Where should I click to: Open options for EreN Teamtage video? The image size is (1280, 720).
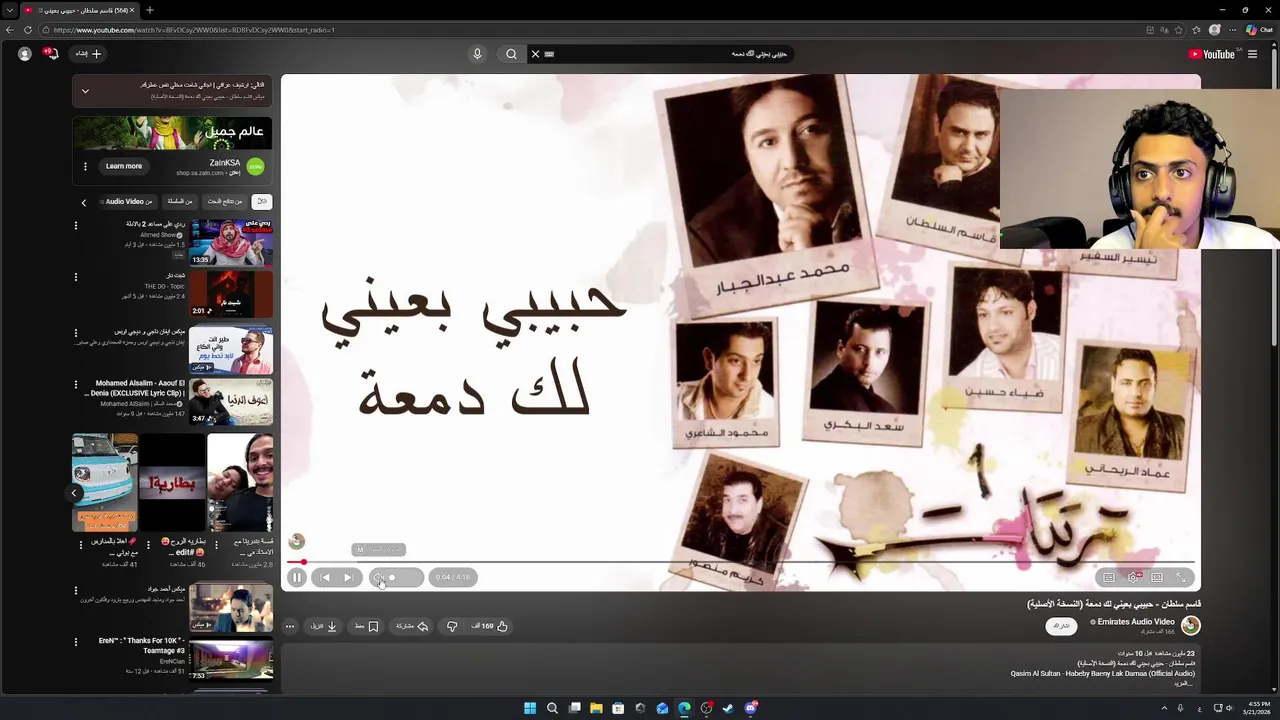pyautogui.click(x=75, y=642)
